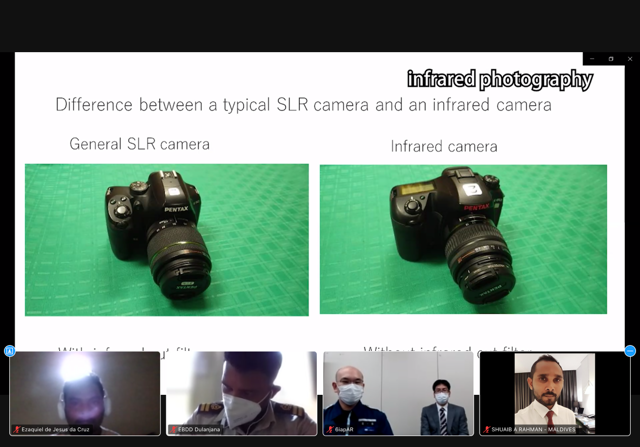
Task: Click the Ezaquiel de Jesus da Cruz name label
Action: coord(57,430)
